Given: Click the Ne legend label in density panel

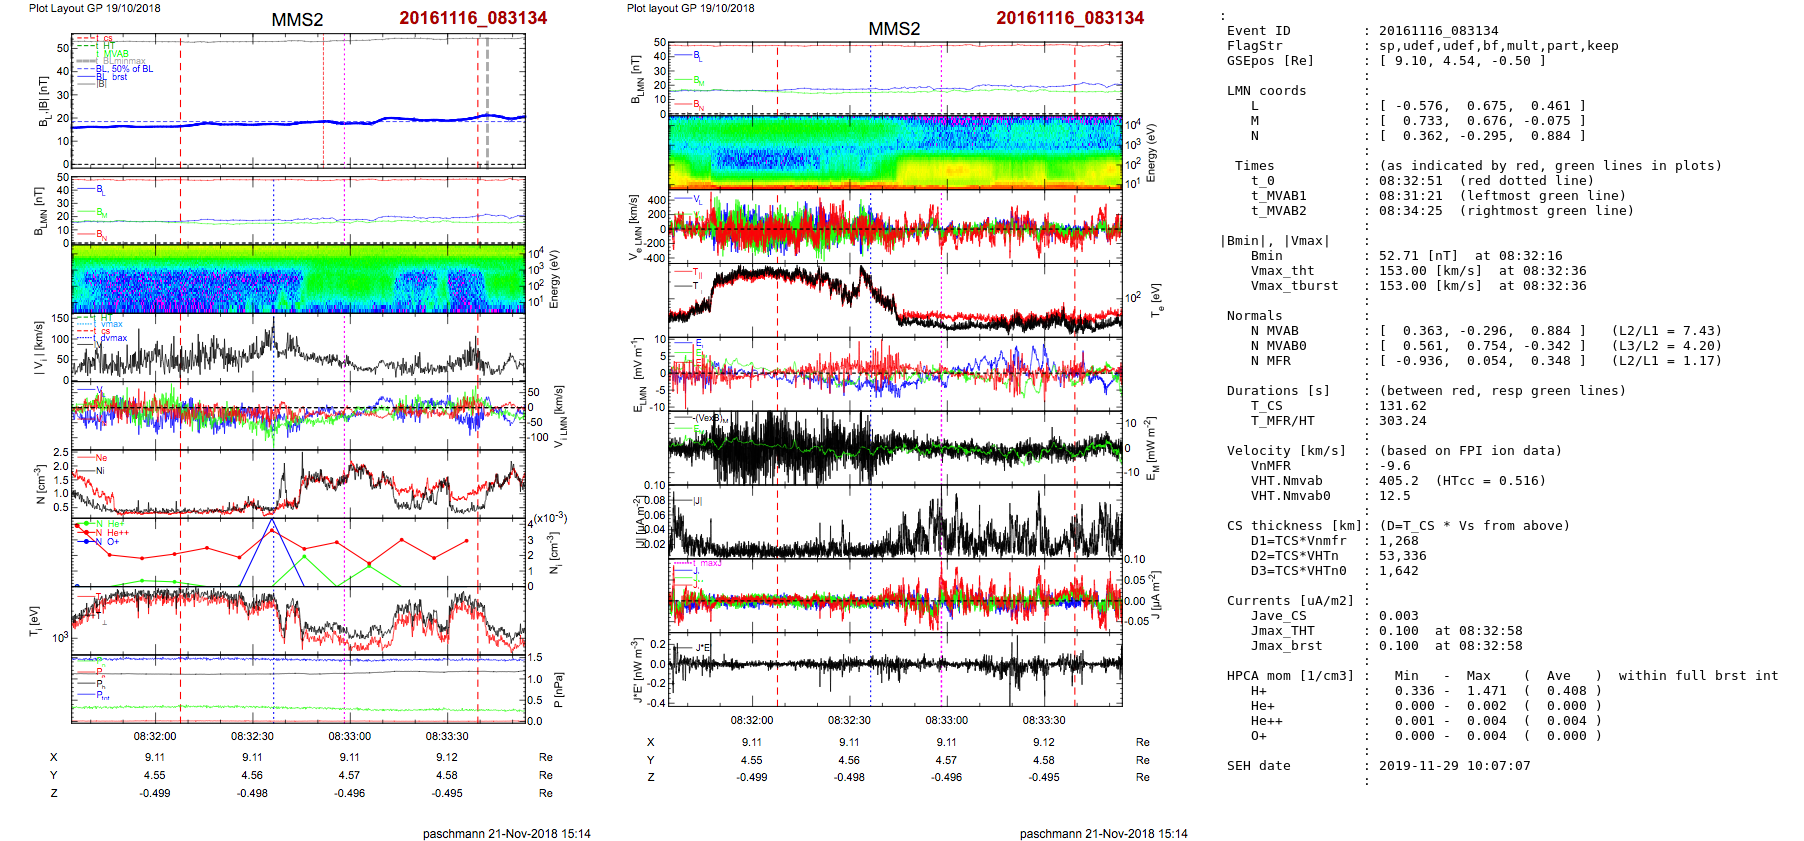Looking at the screenshot, I should click(100, 458).
